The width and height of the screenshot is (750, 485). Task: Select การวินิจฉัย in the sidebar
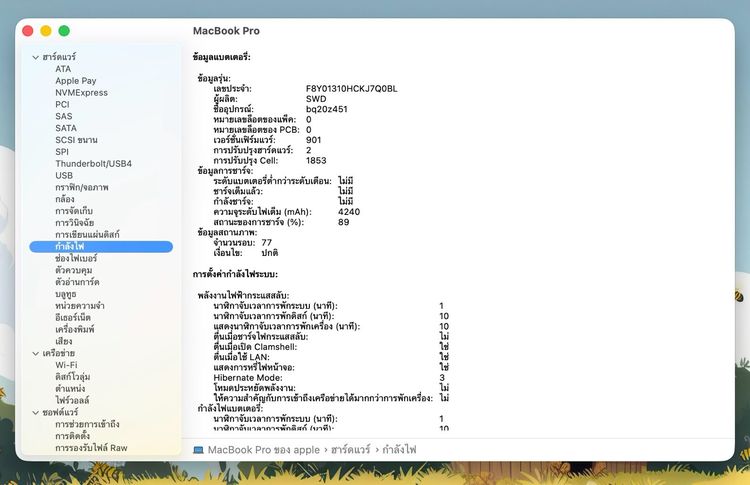(x=75, y=223)
